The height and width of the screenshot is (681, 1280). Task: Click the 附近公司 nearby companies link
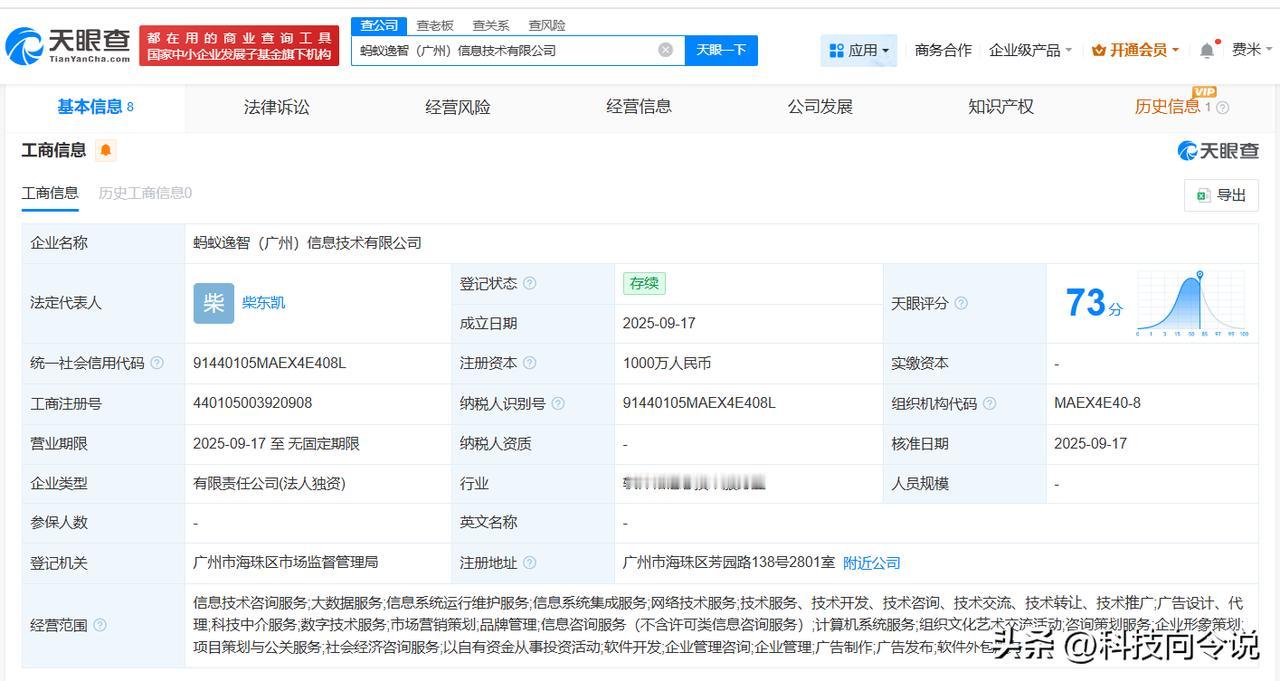[x=872, y=563]
